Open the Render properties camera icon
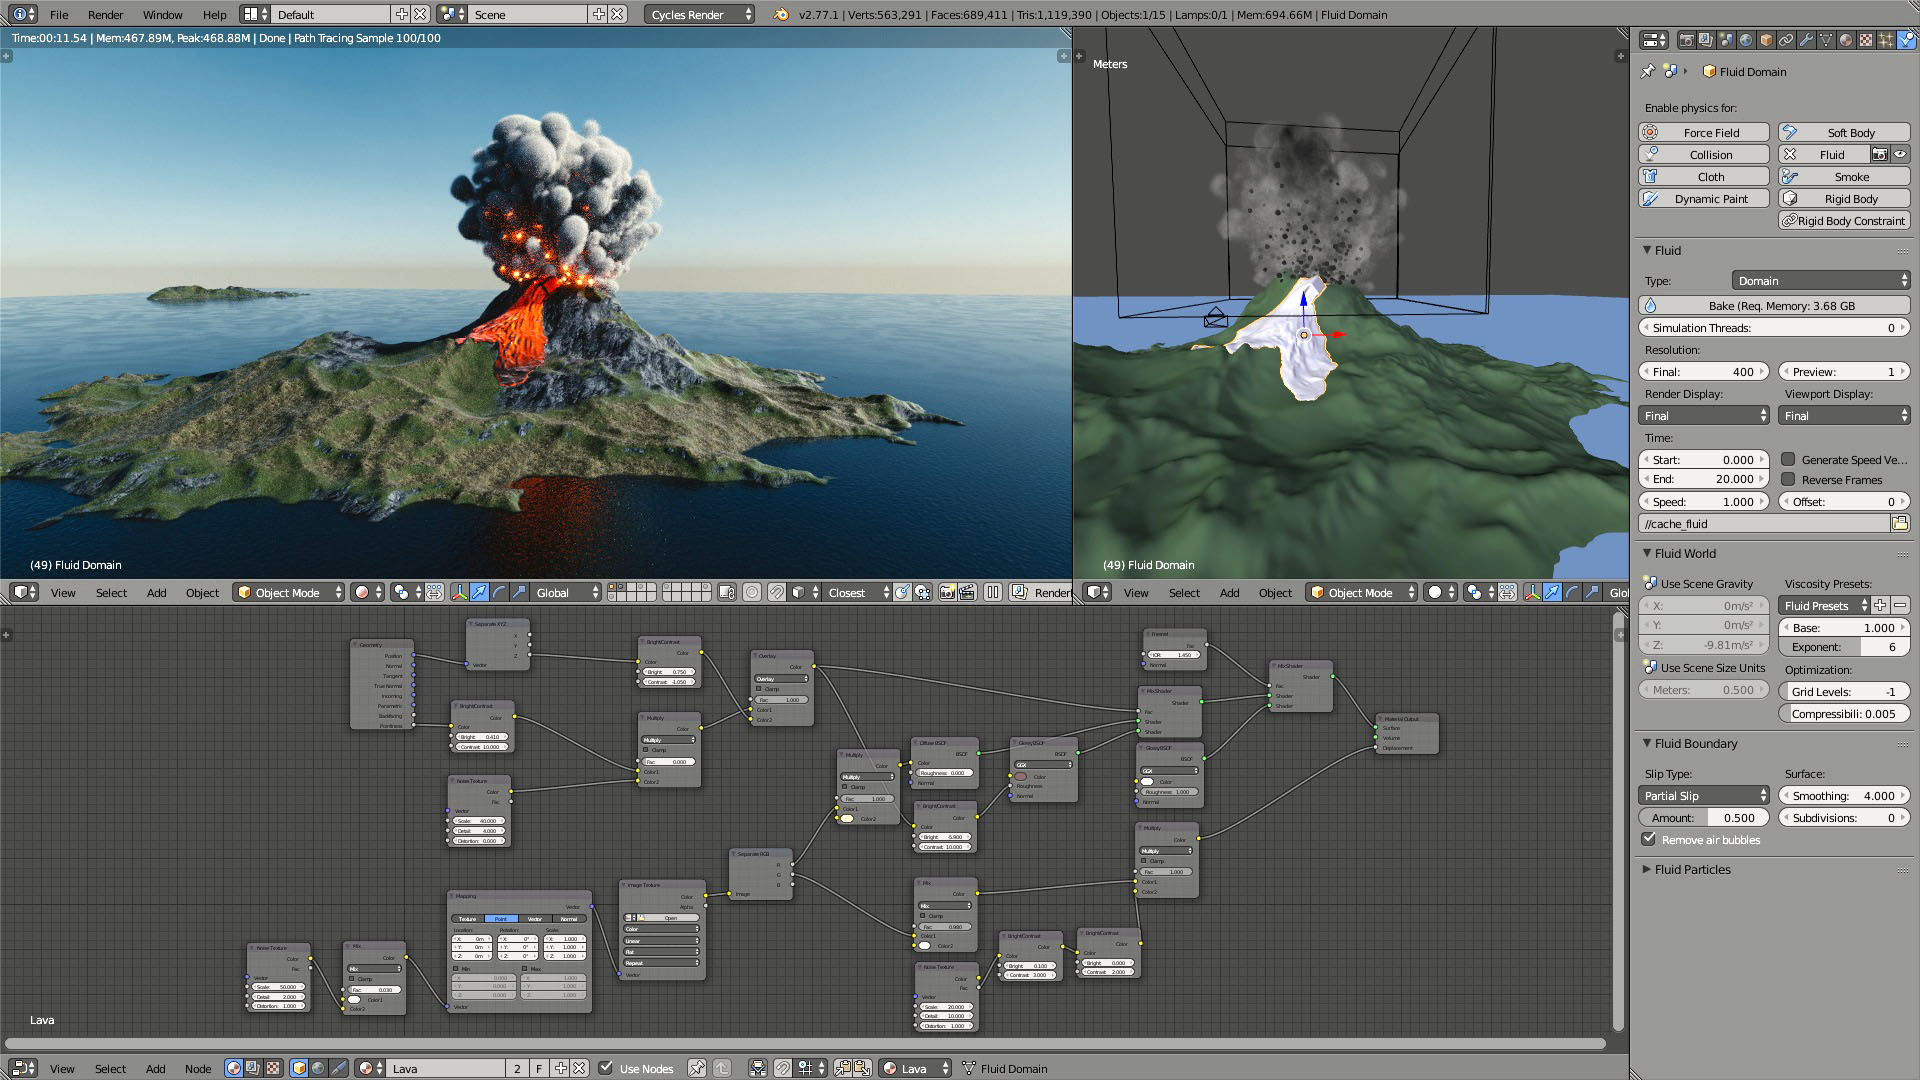 1688,40
